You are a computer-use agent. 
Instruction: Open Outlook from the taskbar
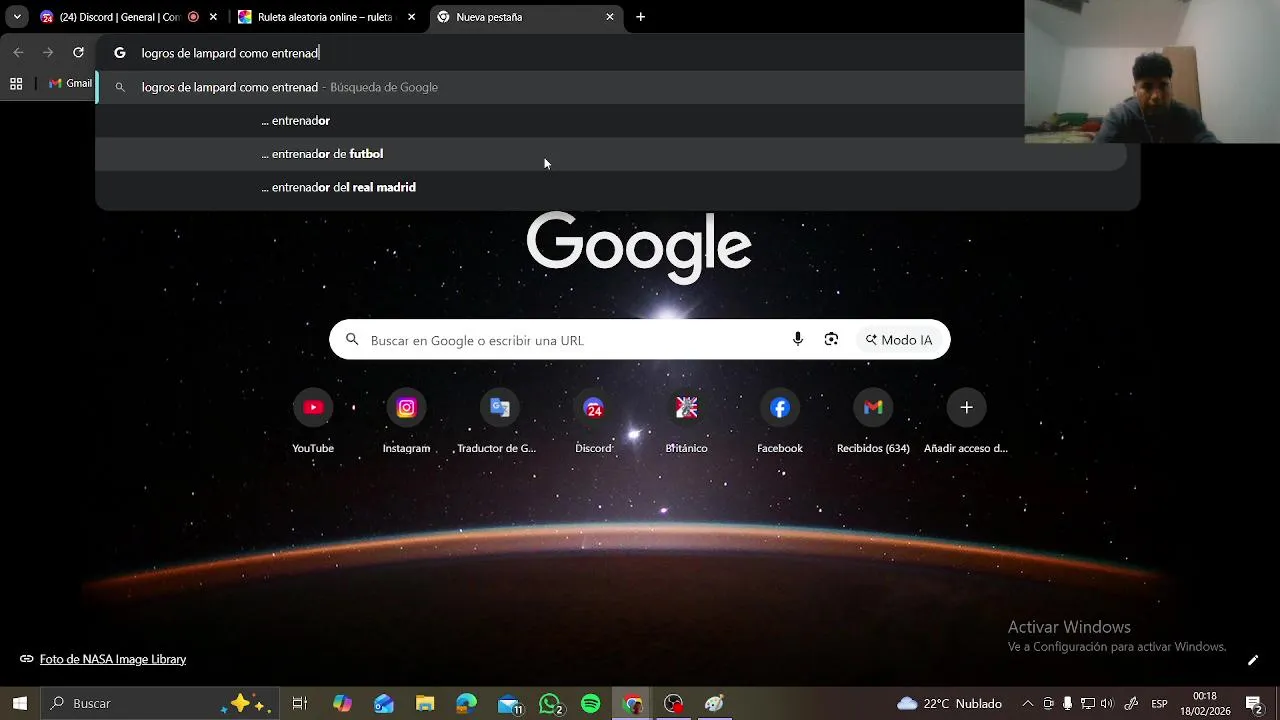[x=384, y=704]
